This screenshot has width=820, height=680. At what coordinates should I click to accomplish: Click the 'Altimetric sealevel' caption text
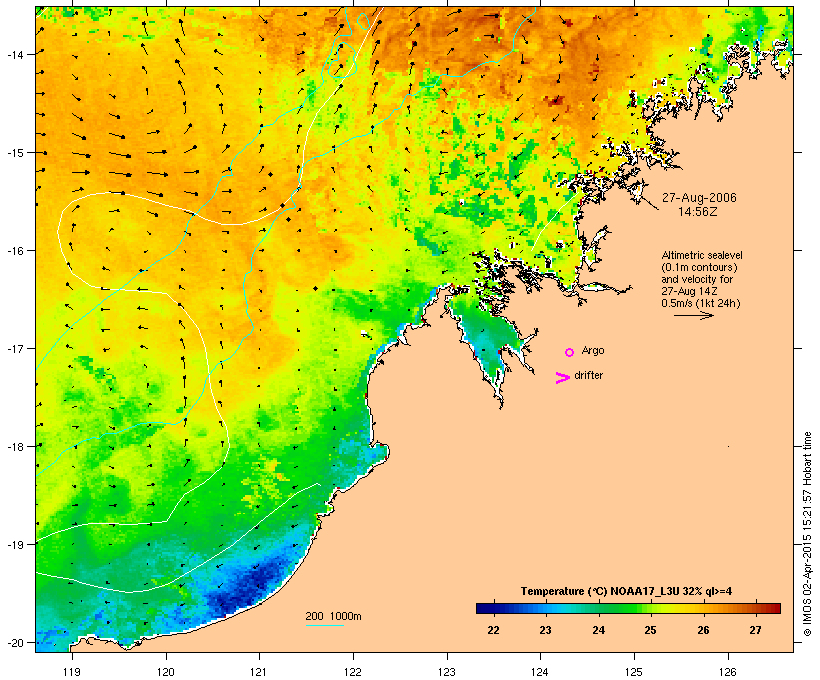pyautogui.click(x=702, y=255)
